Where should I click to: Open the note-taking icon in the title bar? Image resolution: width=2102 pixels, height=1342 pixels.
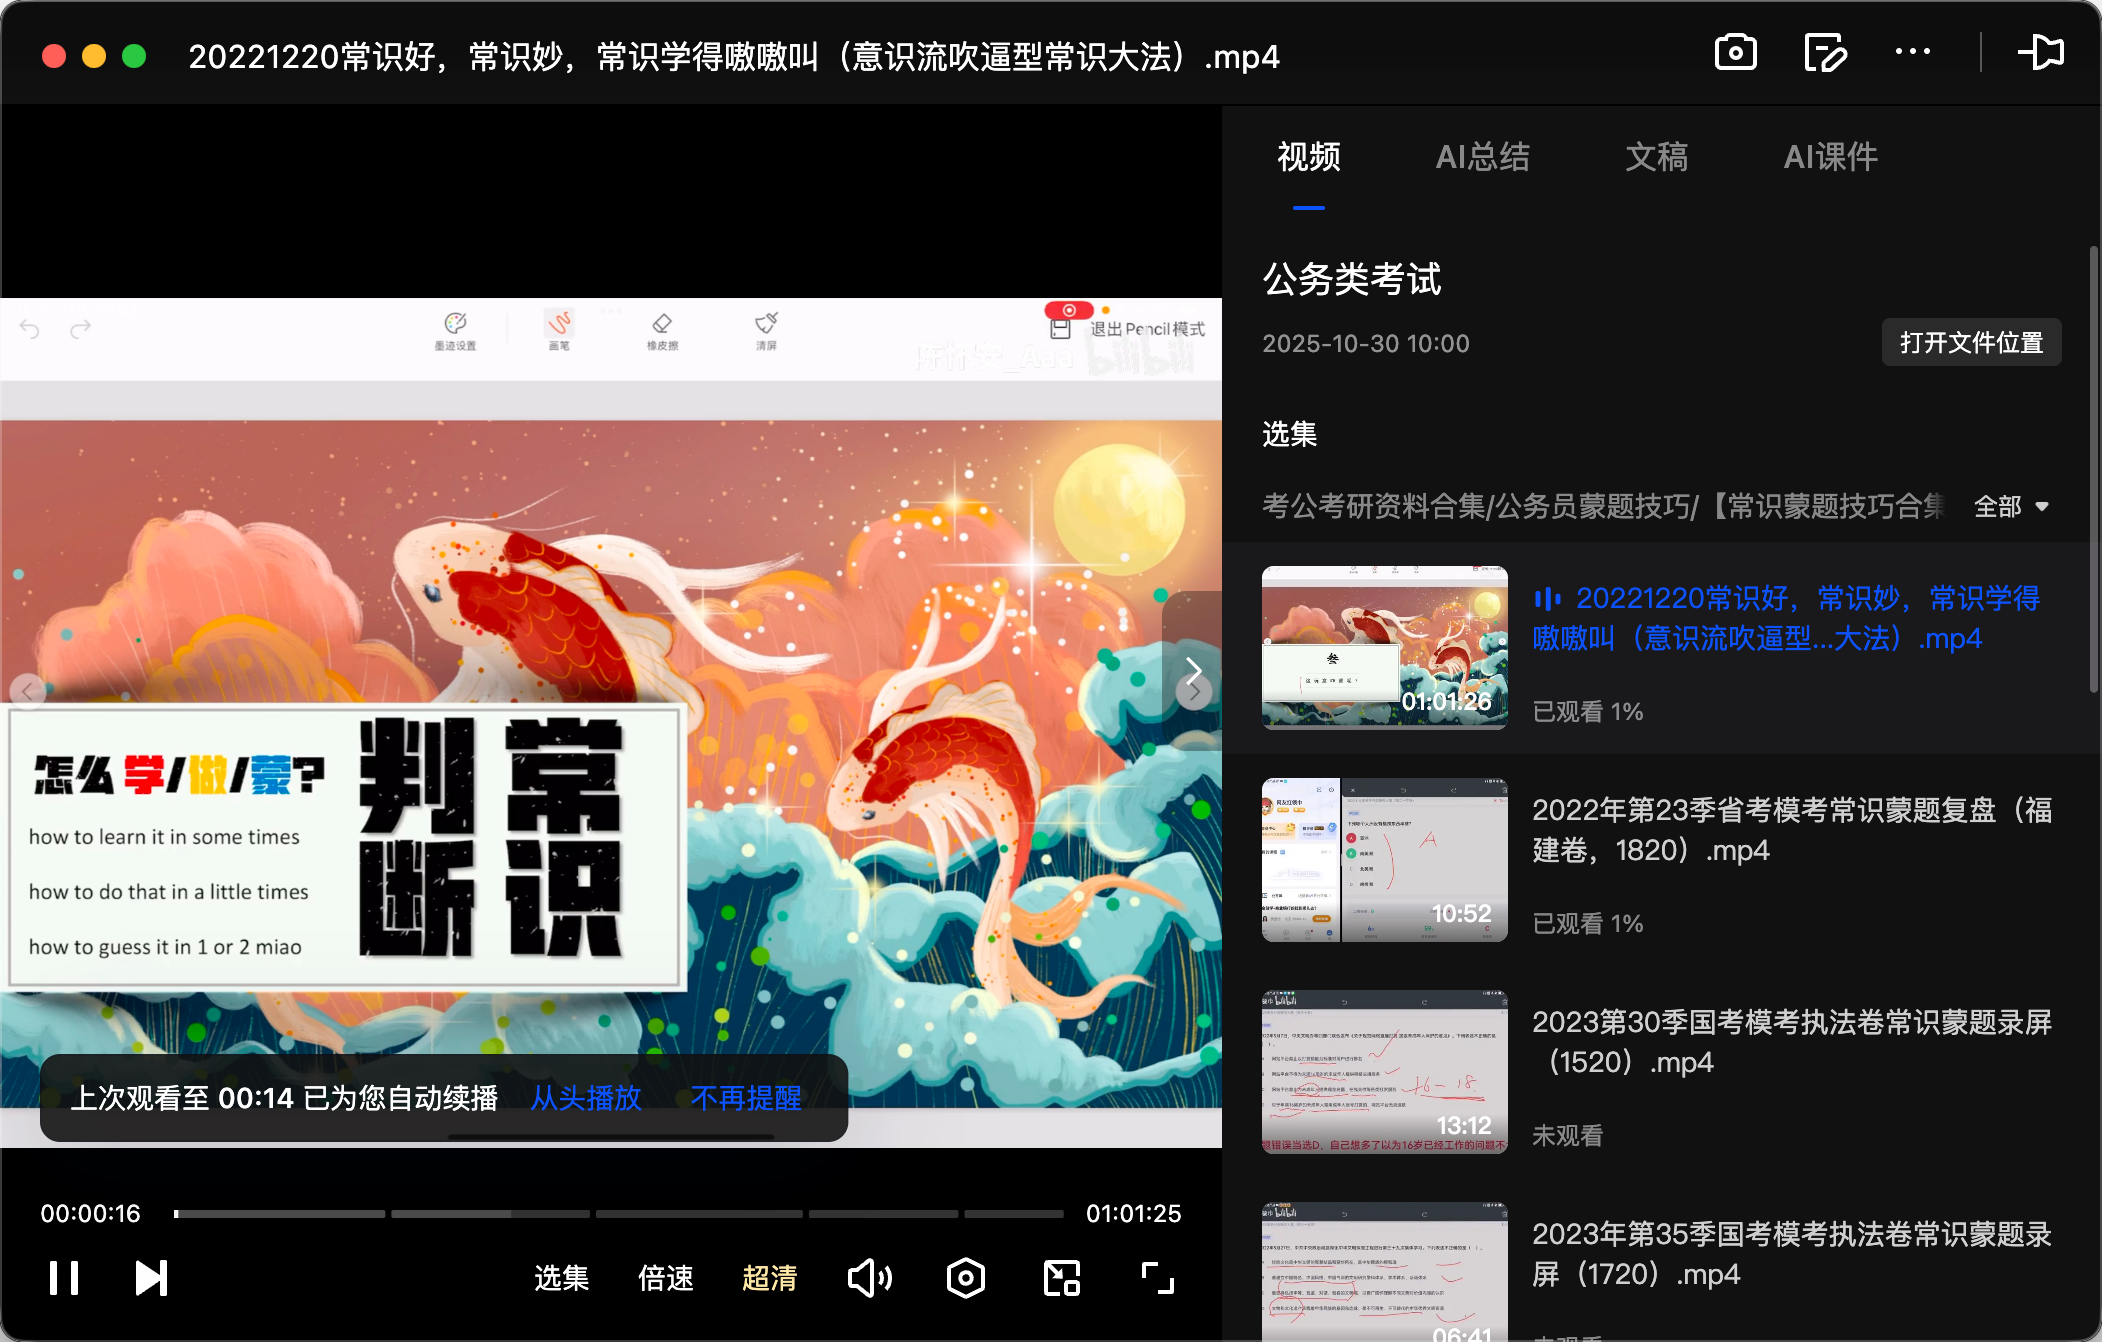[x=1824, y=52]
